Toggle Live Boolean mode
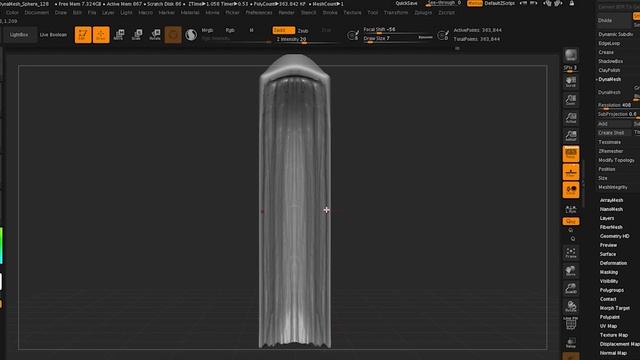Image resolution: width=640 pixels, height=360 pixels. tap(53, 35)
